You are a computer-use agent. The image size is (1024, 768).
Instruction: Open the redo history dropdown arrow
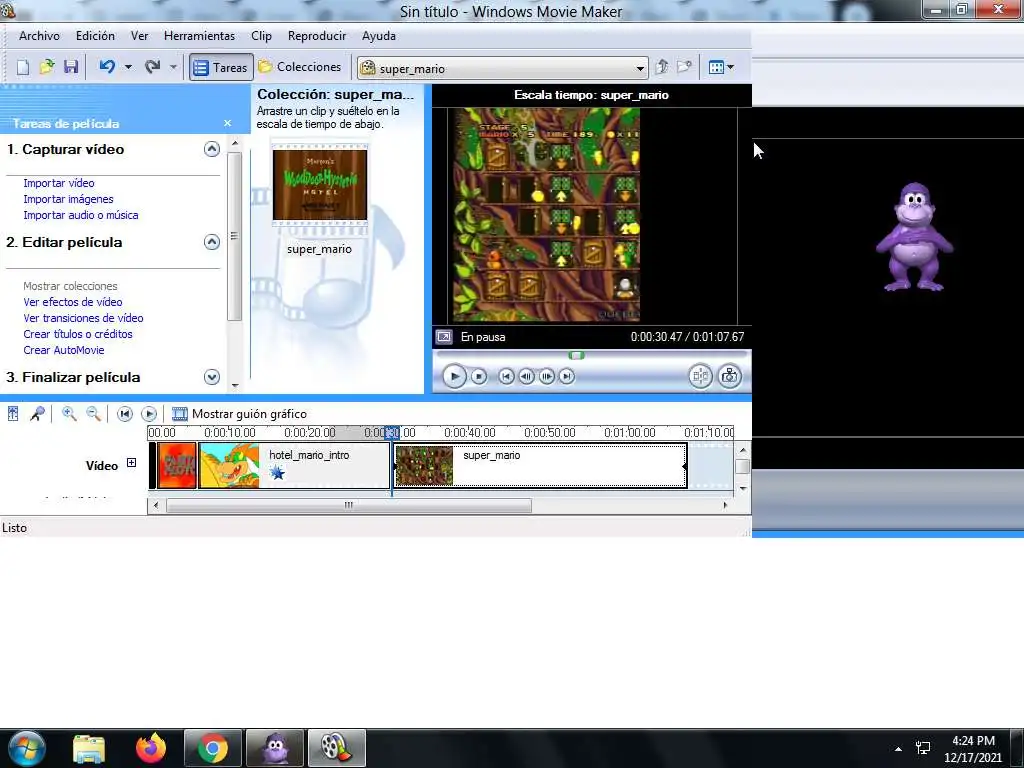point(173,67)
